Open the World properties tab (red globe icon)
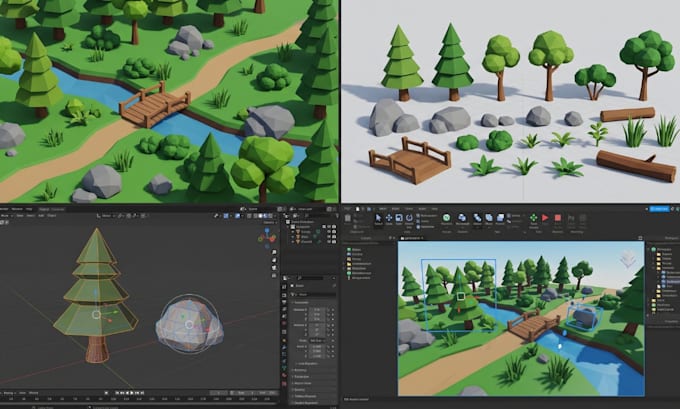Image resolution: width=680 pixels, height=409 pixels. point(284,323)
